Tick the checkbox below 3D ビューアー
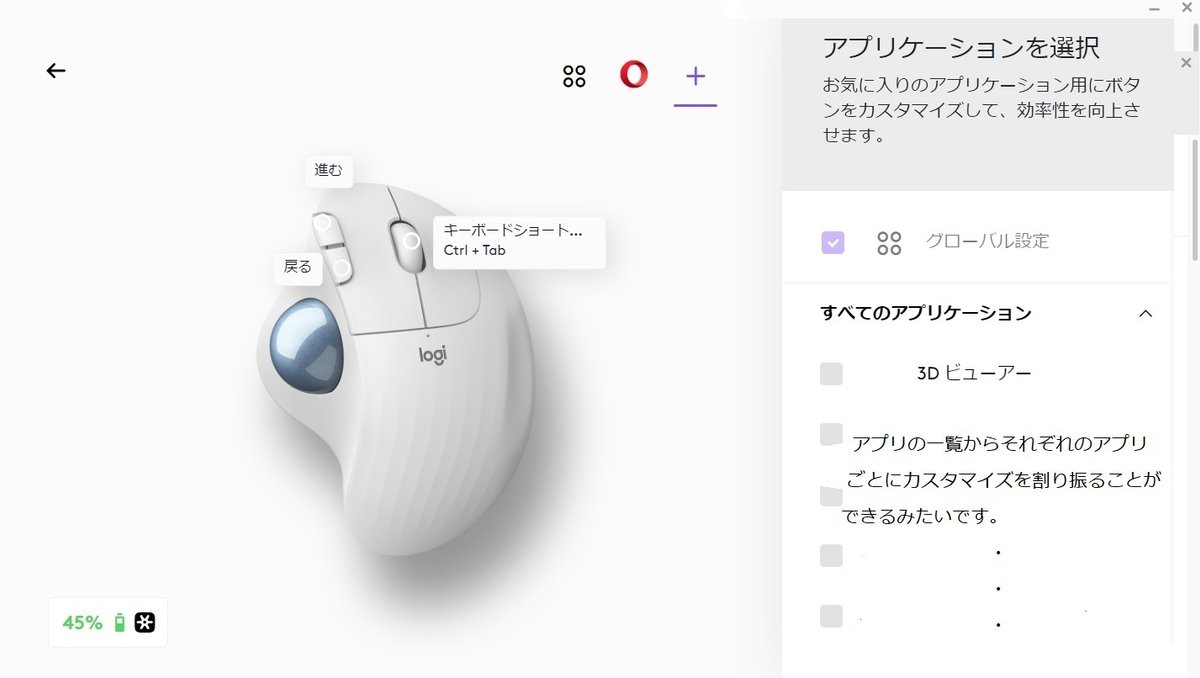This screenshot has width=1200, height=678. tap(831, 434)
